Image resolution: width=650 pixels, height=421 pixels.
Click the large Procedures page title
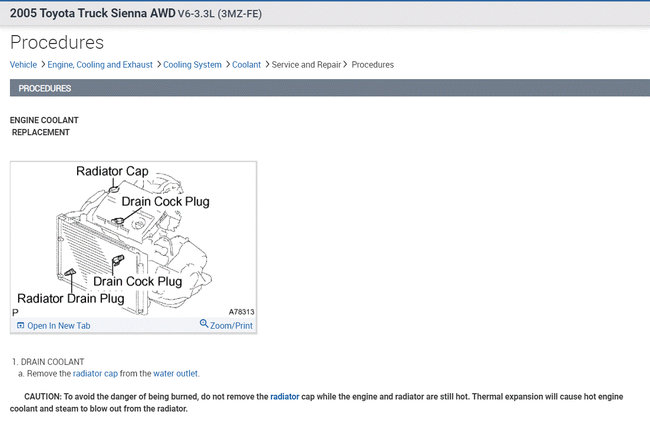coord(57,42)
